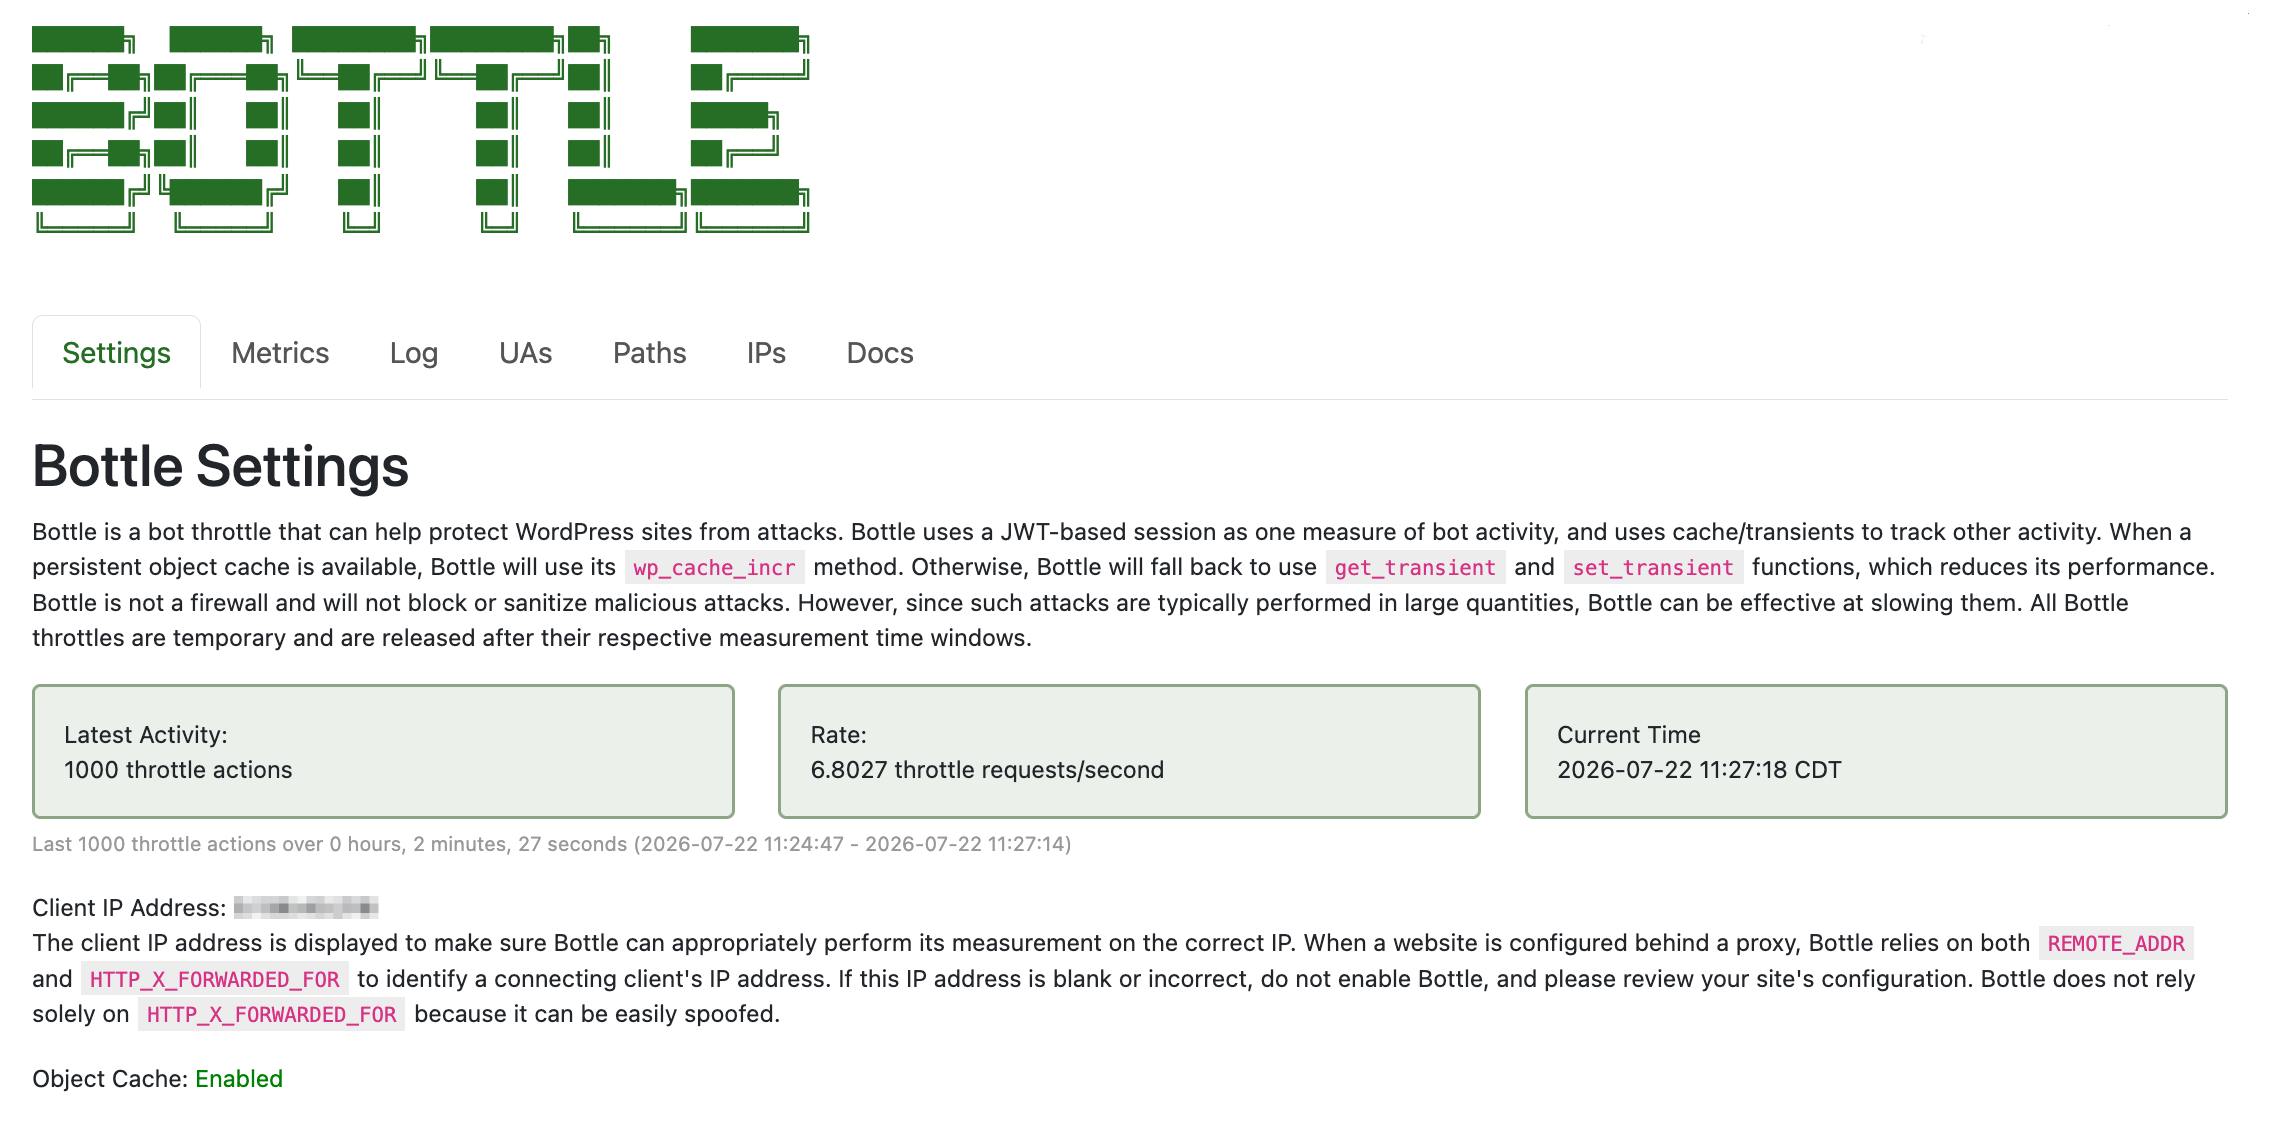Screen dimensions: 2286x1148
Task: Click the Current Time card
Action: (x=1876, y=751)
